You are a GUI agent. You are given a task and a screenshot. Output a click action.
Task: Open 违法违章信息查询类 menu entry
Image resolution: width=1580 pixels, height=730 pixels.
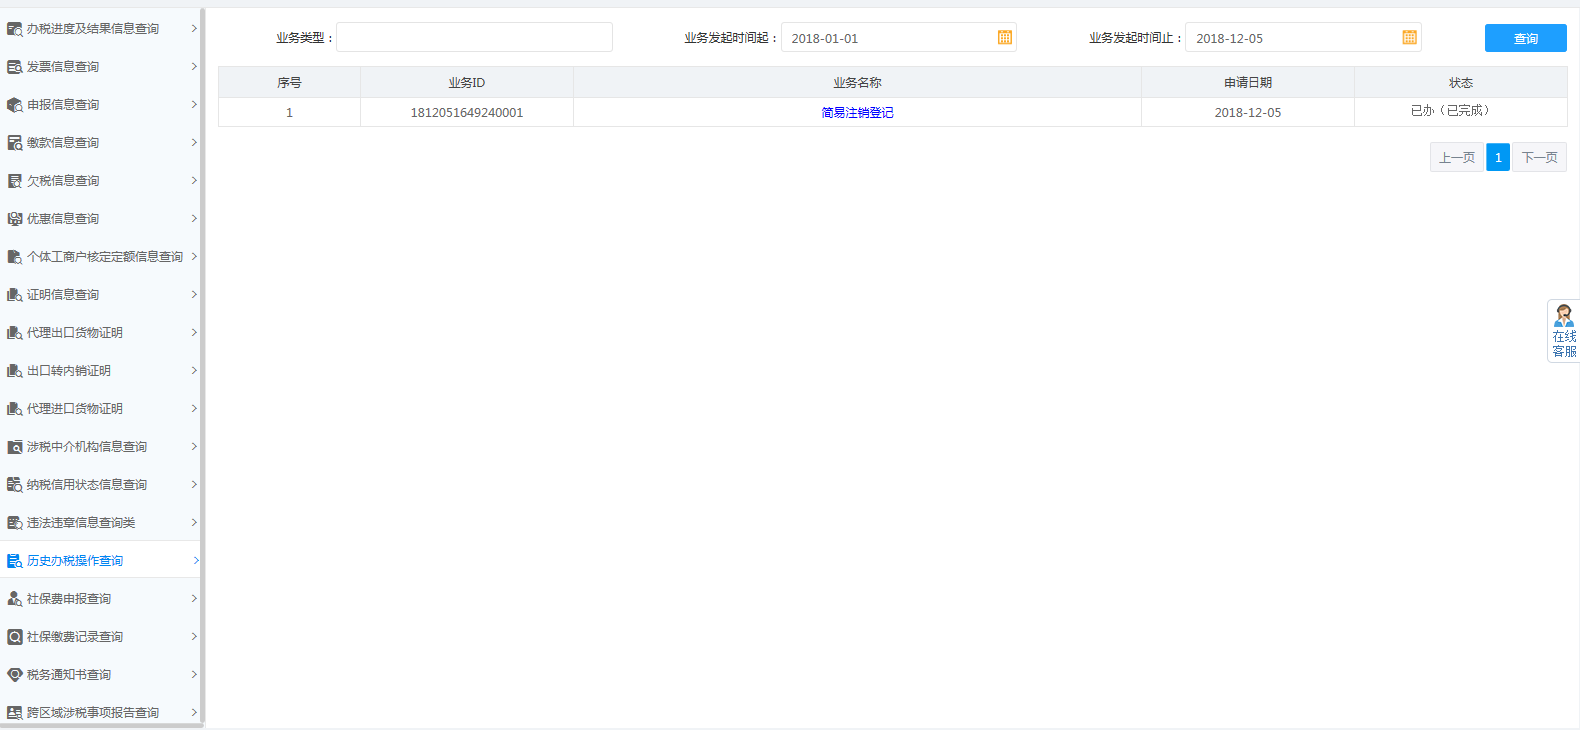(81, 523)
